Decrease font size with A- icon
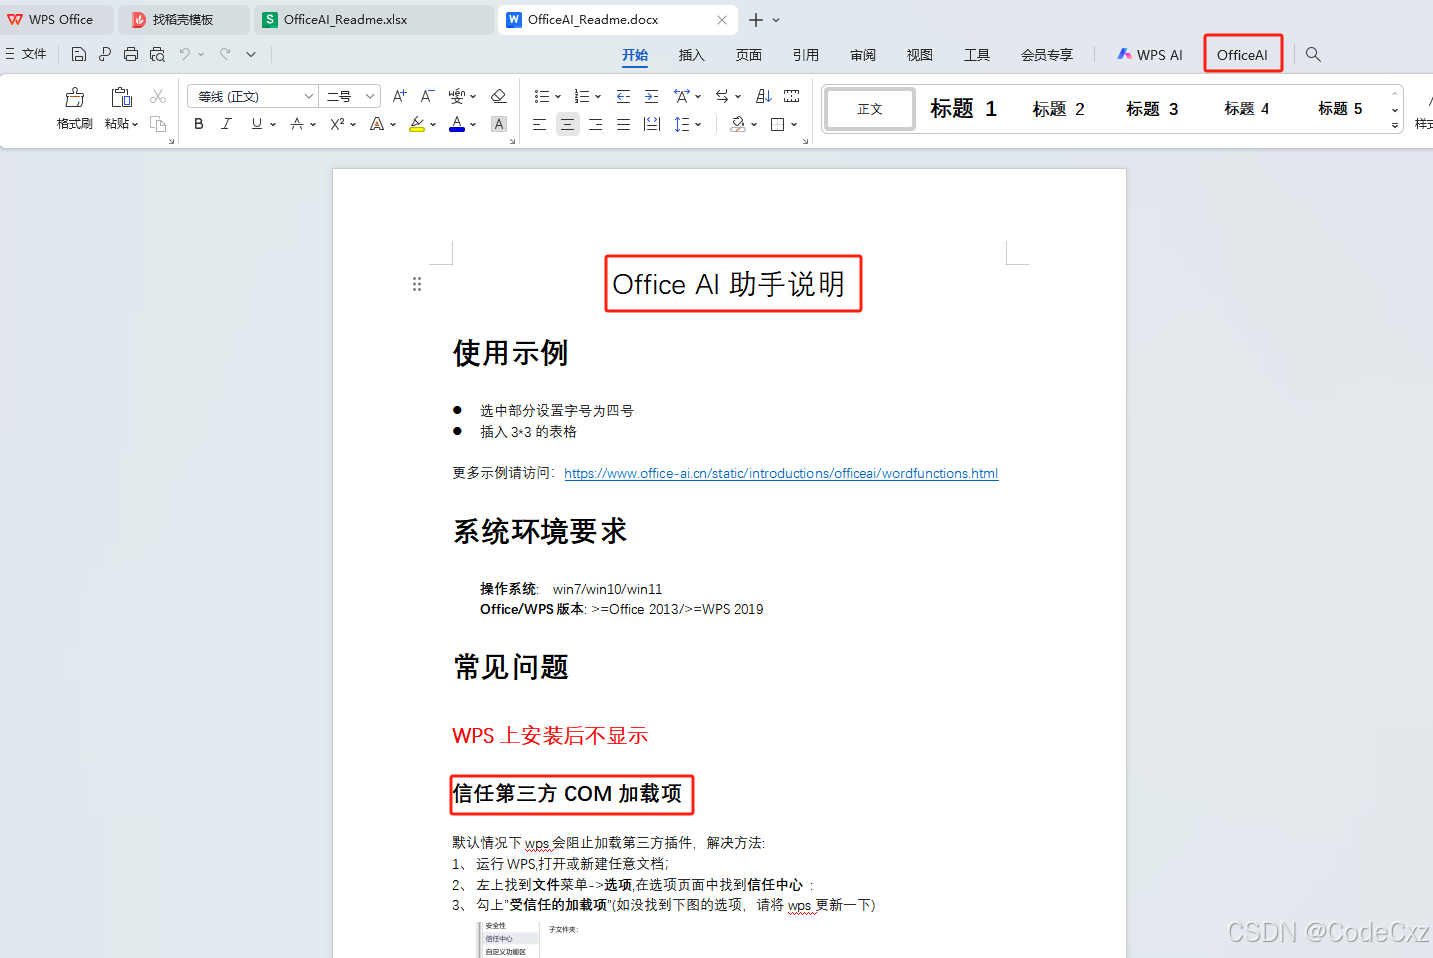The height and width of the screenshot is (958, 1433). pyautogui.click(x=427, y=96)
